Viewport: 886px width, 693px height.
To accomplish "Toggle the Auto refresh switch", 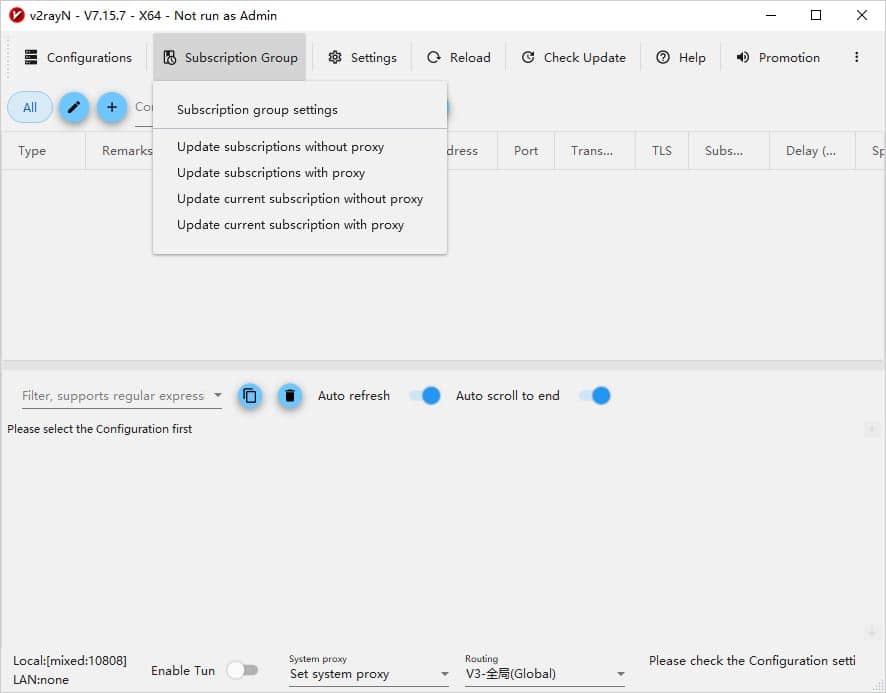I will coord(425,396).
